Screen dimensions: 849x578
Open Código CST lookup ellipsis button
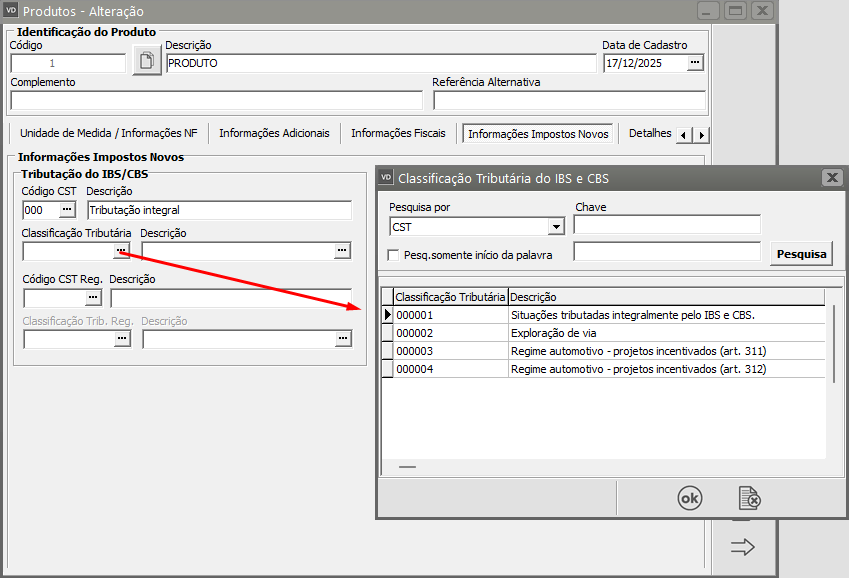click(67, 210)
